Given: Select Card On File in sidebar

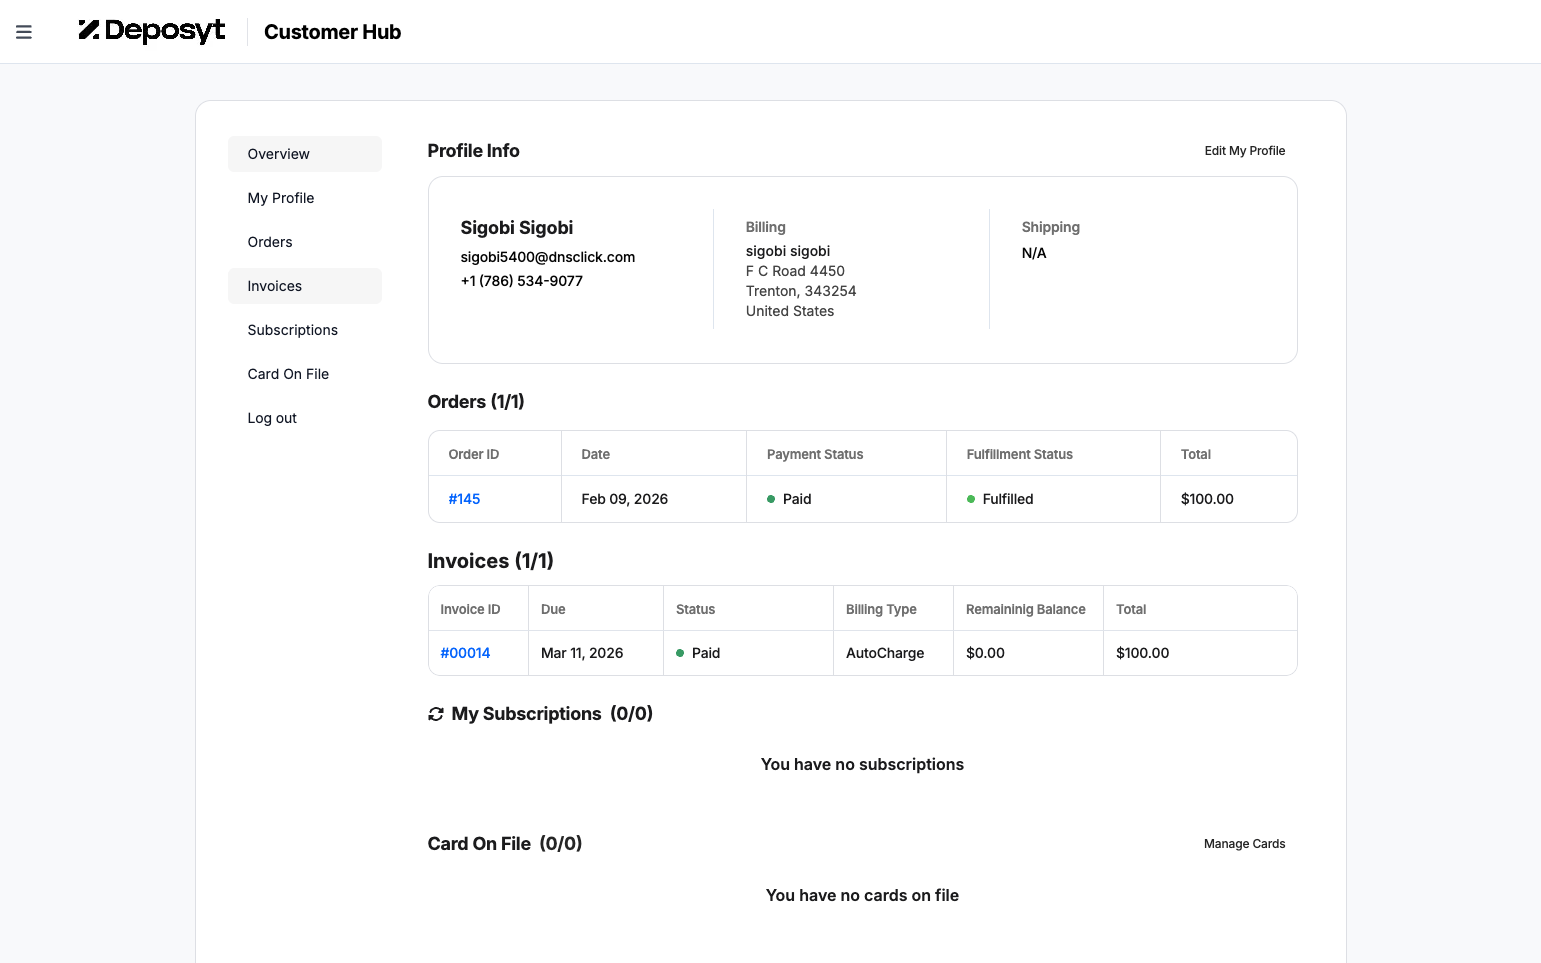Looking at the screenshot, I should [x=305, y=374].
